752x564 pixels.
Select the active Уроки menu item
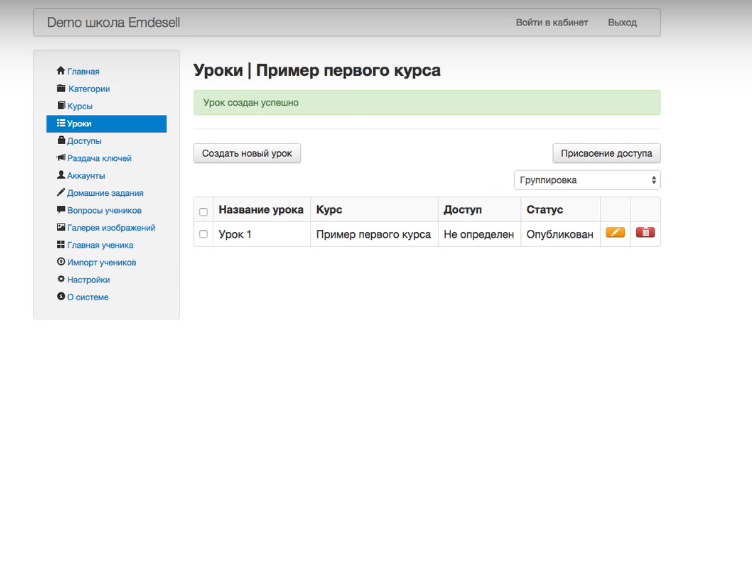point(106,123)
